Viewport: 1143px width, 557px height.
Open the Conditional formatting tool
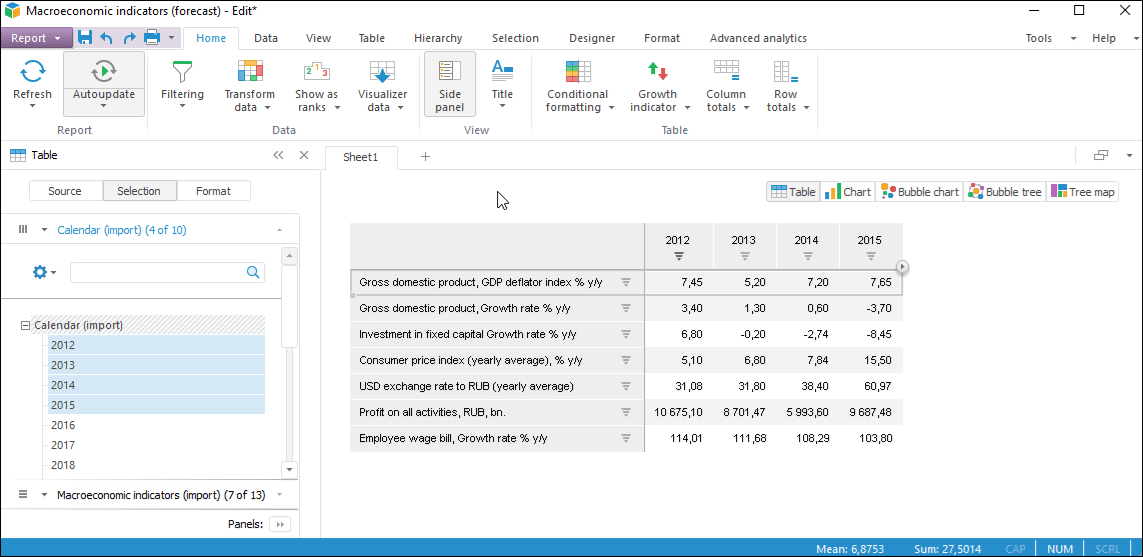577,72
